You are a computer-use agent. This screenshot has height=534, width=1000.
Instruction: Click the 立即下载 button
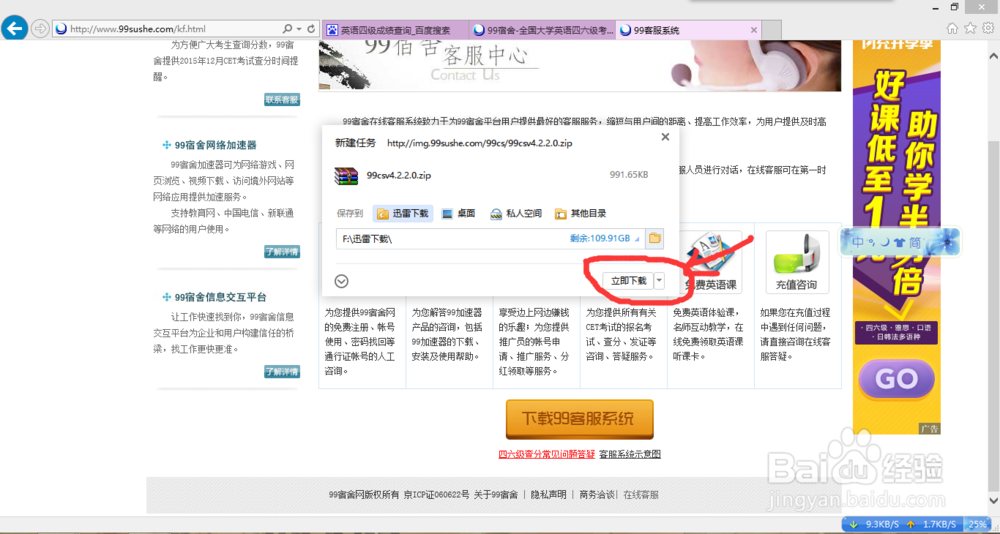[628, 281]
